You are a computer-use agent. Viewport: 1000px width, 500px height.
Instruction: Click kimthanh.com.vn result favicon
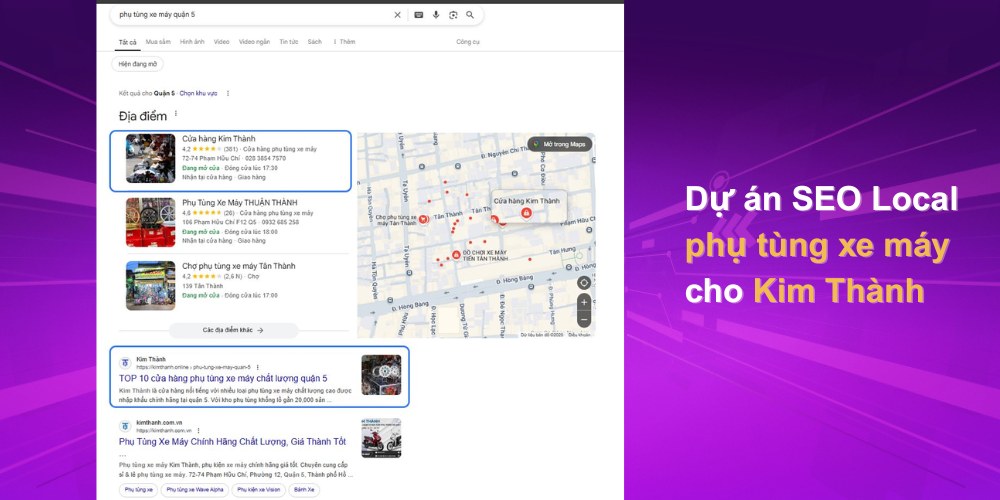125,426
